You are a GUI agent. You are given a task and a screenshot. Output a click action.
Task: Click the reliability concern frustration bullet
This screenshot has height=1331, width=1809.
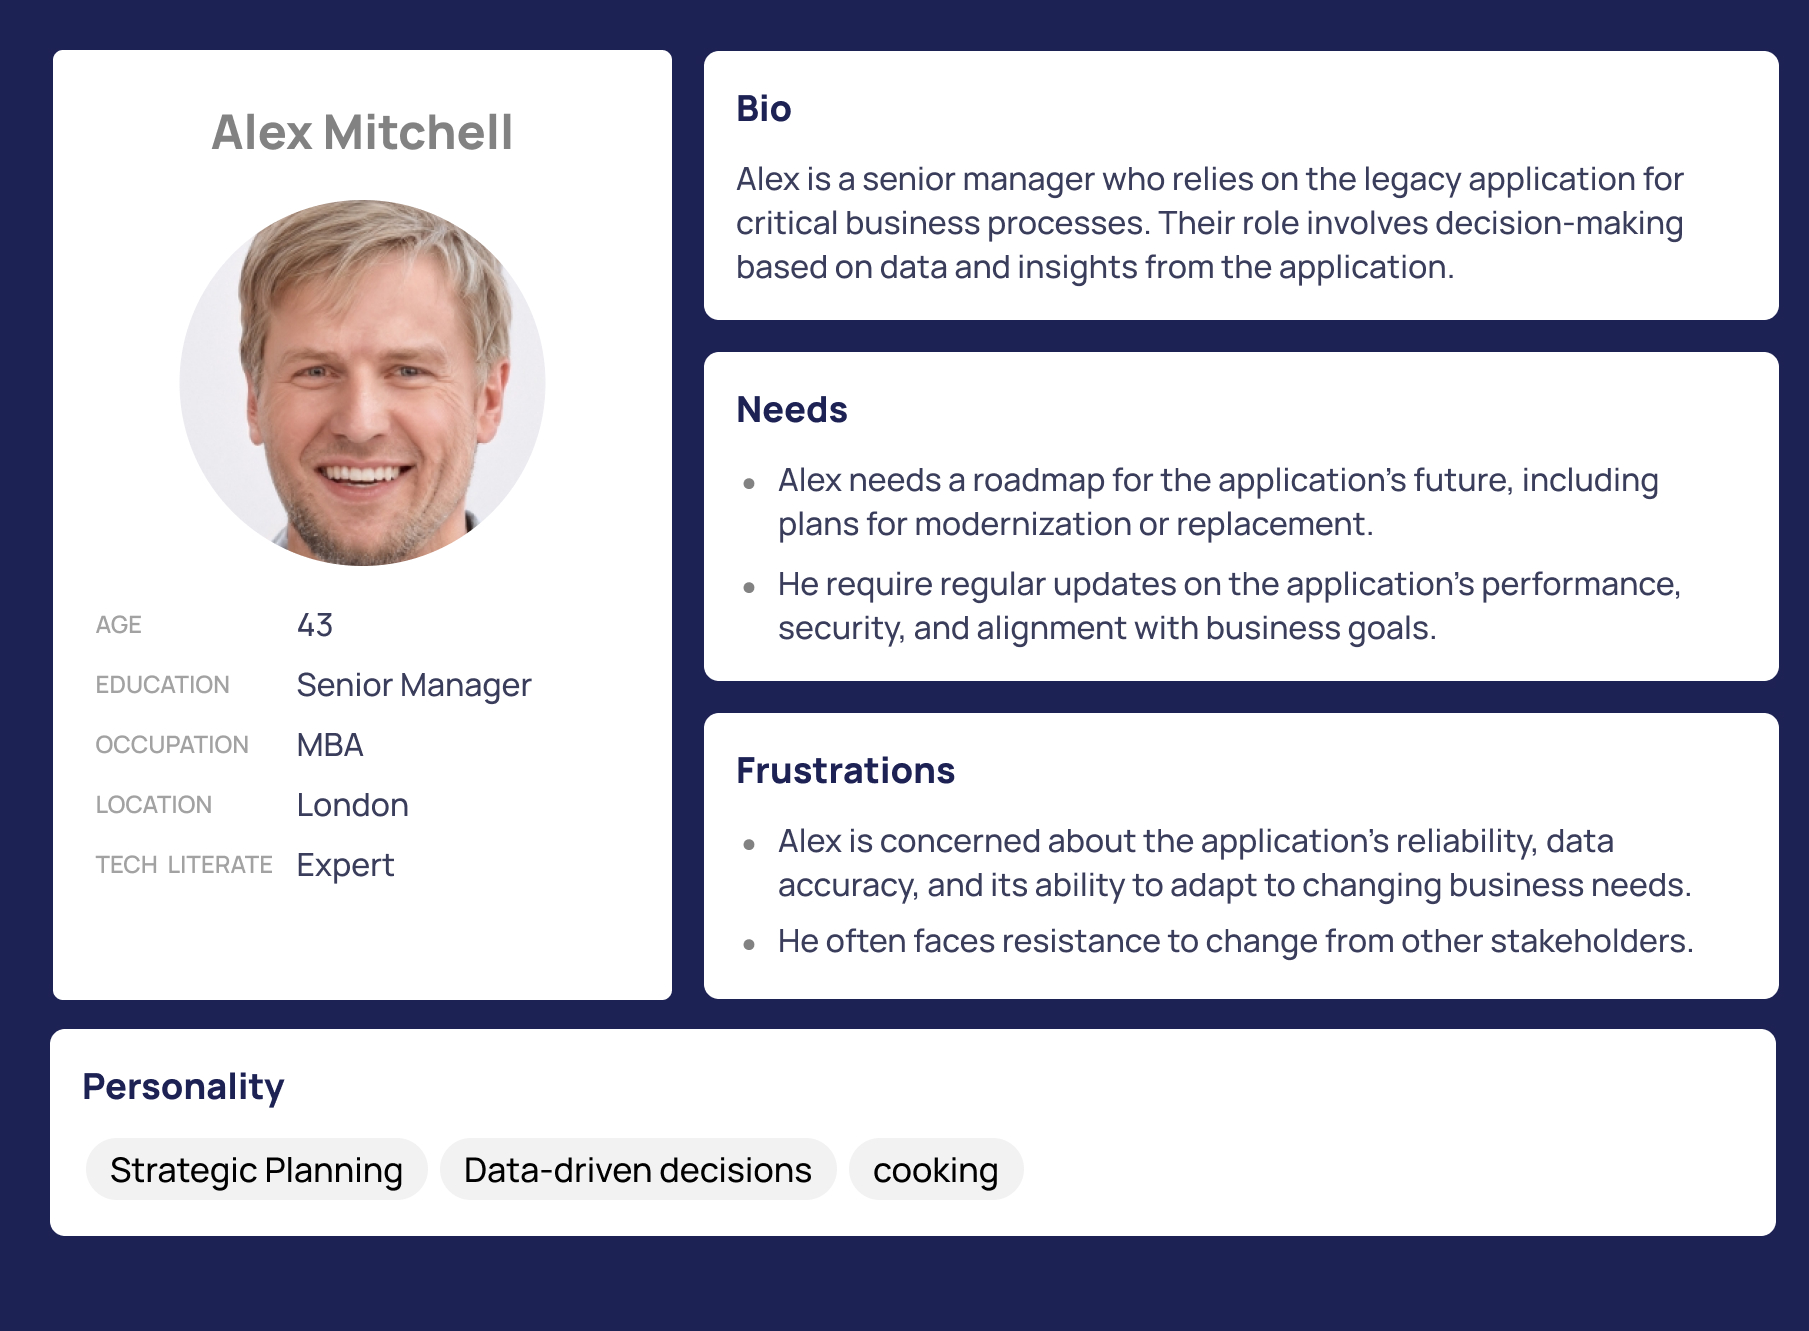[x=1234, y=863]
